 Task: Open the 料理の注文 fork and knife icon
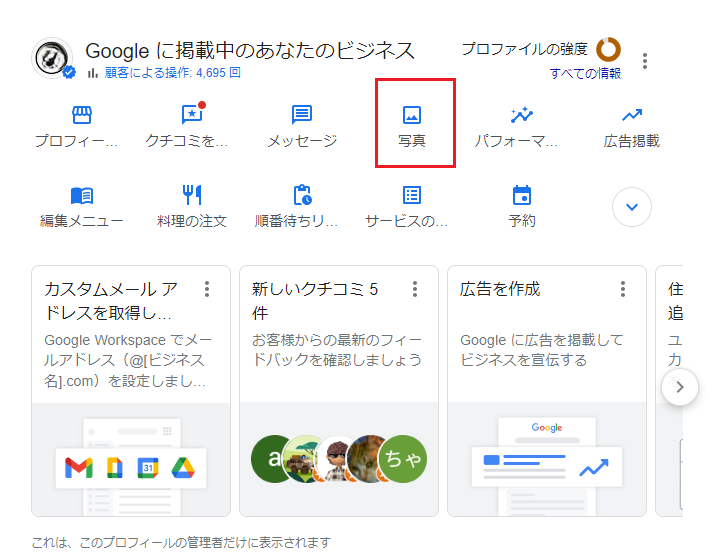192,195
